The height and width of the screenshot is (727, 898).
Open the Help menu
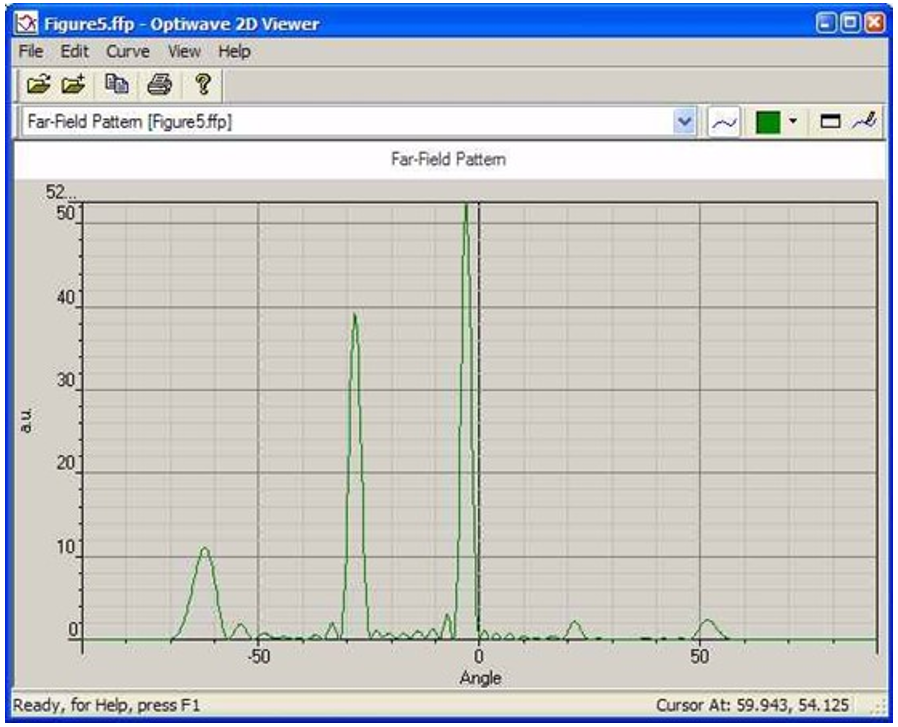[x=235, y=51]
